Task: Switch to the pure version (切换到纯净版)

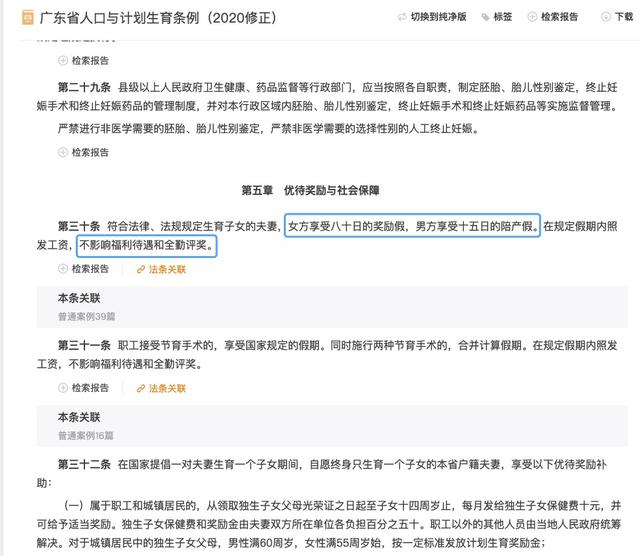Action: coord(438,17)
